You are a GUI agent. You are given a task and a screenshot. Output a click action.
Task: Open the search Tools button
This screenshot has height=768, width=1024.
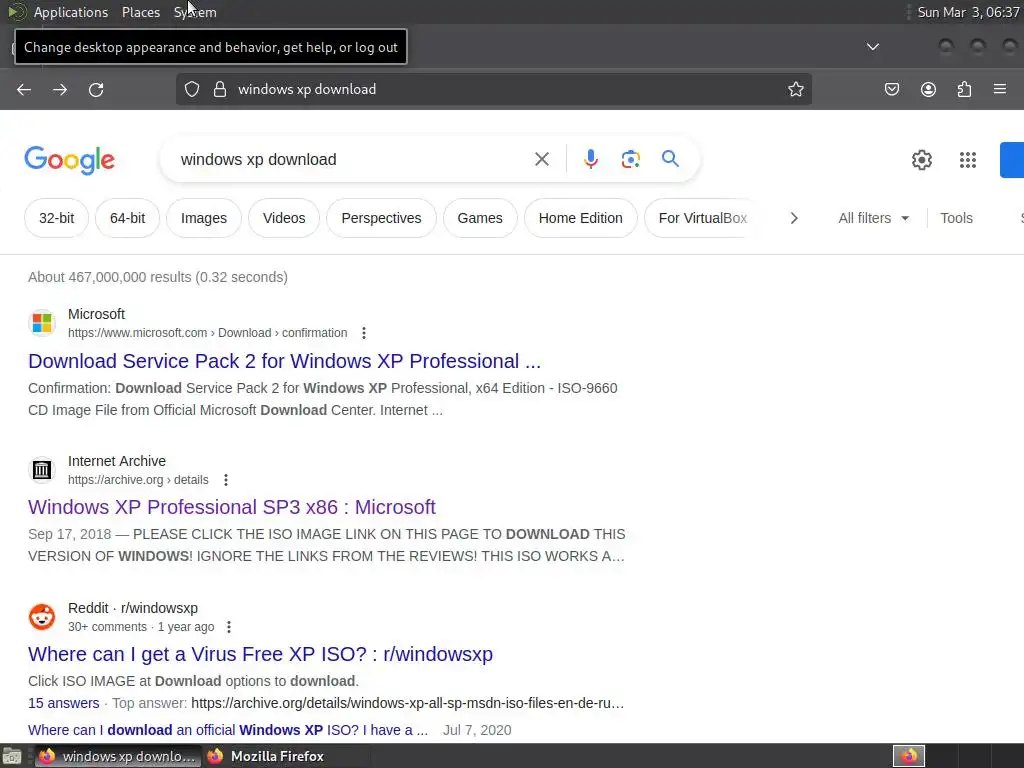click(956, 218)
